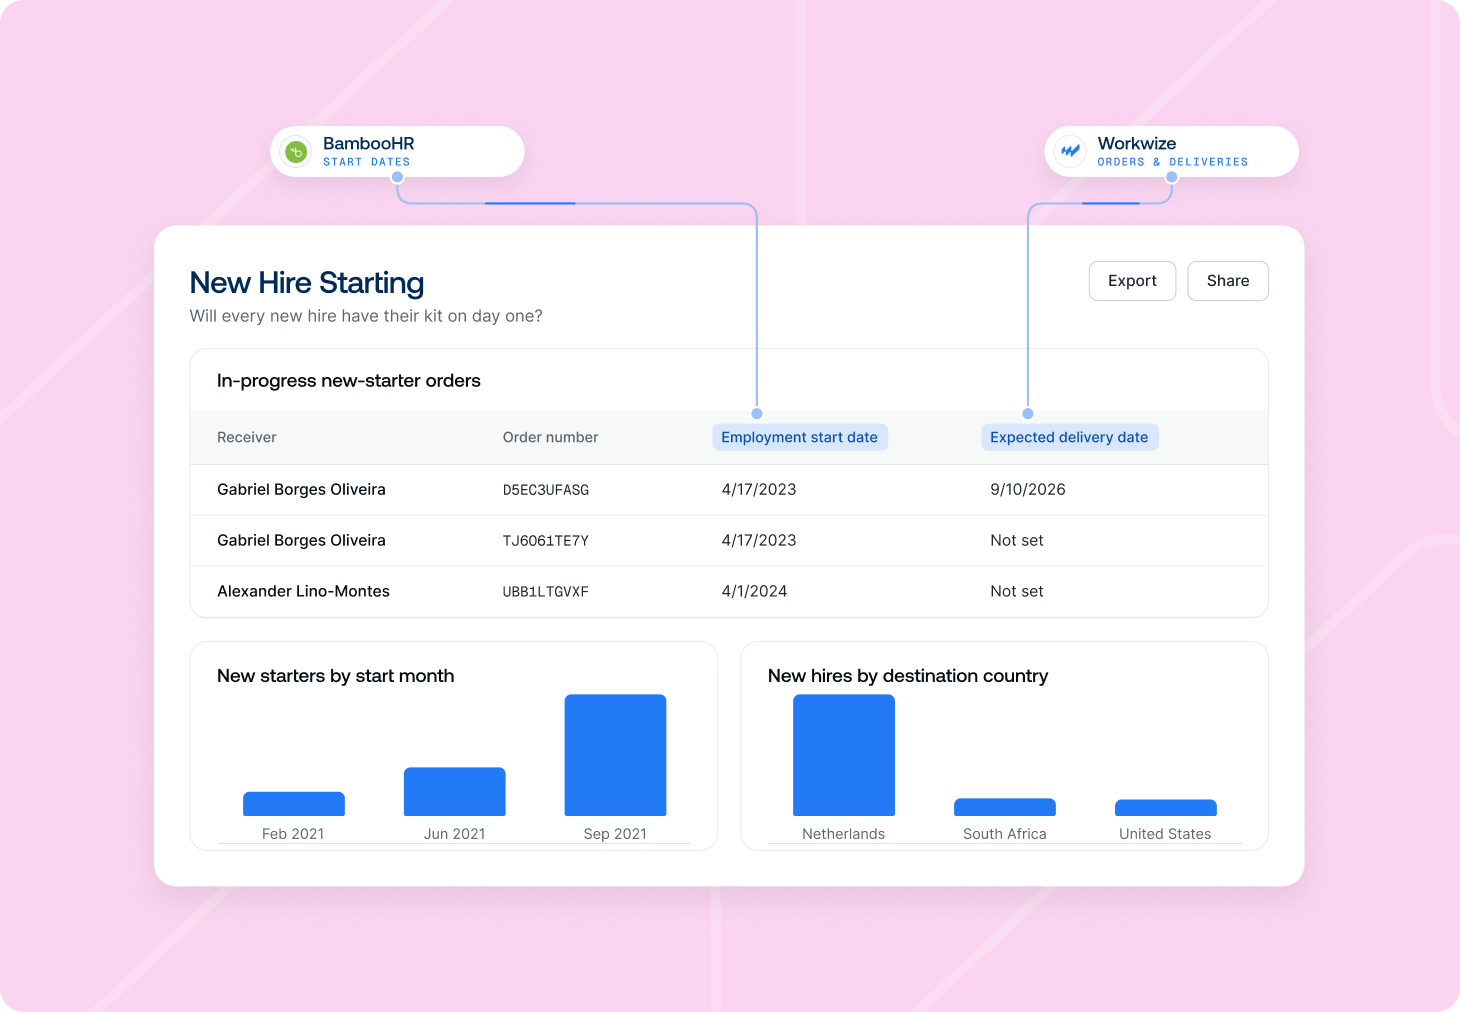Click the start date 4/1/2024

coord(754,591)
